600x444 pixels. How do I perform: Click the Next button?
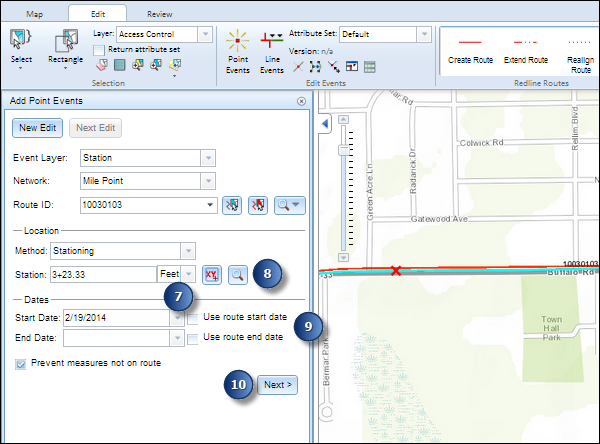(x=277, y=384)
